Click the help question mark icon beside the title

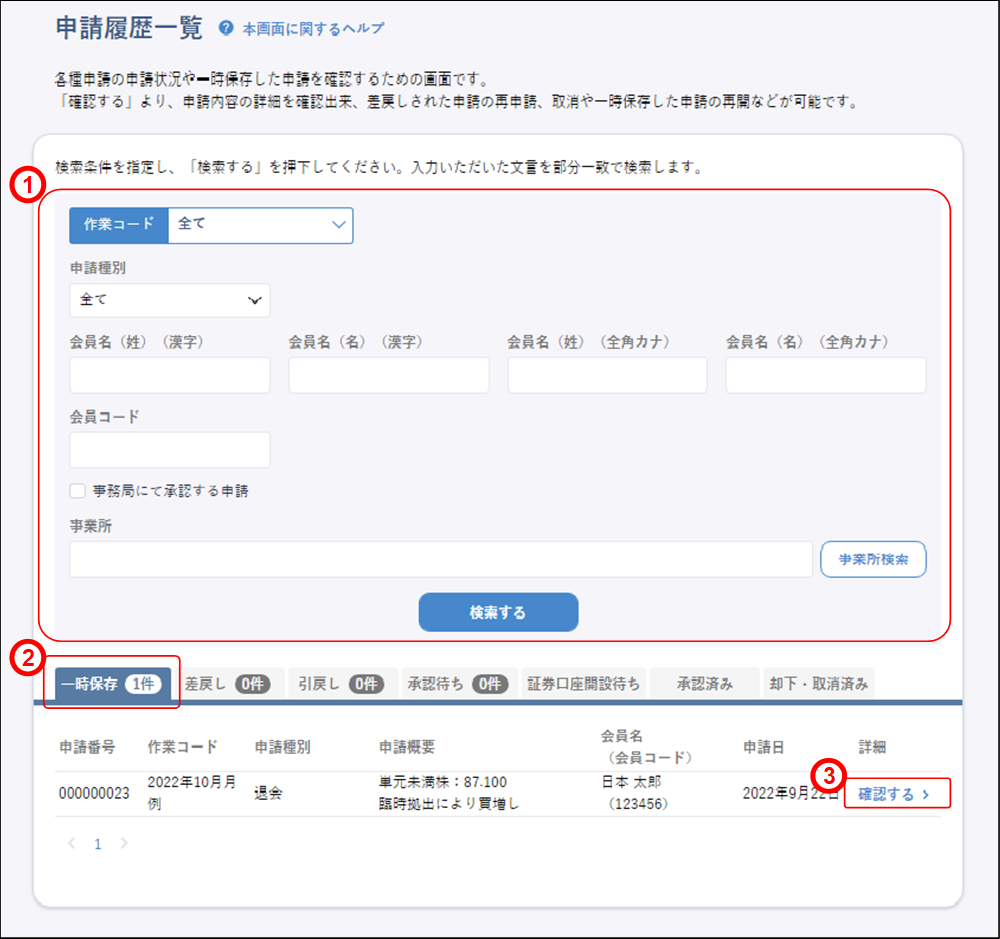224,28
